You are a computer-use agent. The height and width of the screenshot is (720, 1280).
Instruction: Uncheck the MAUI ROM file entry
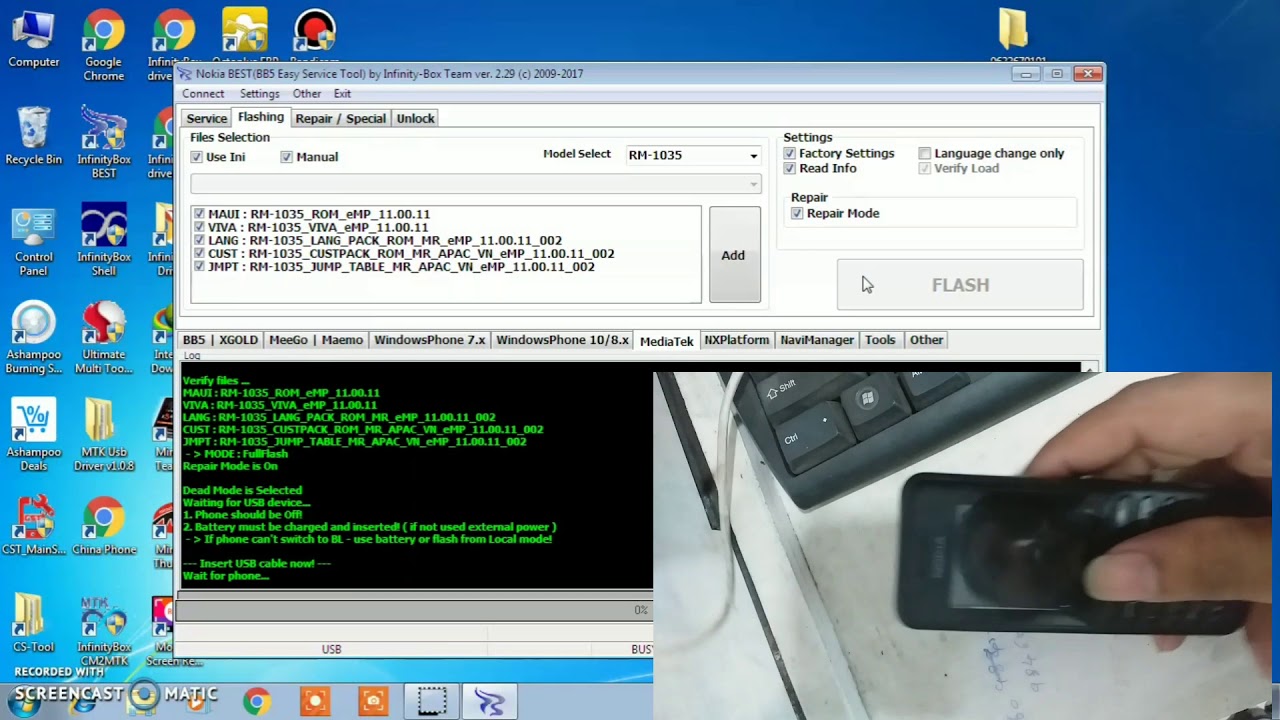click(200, 214)
